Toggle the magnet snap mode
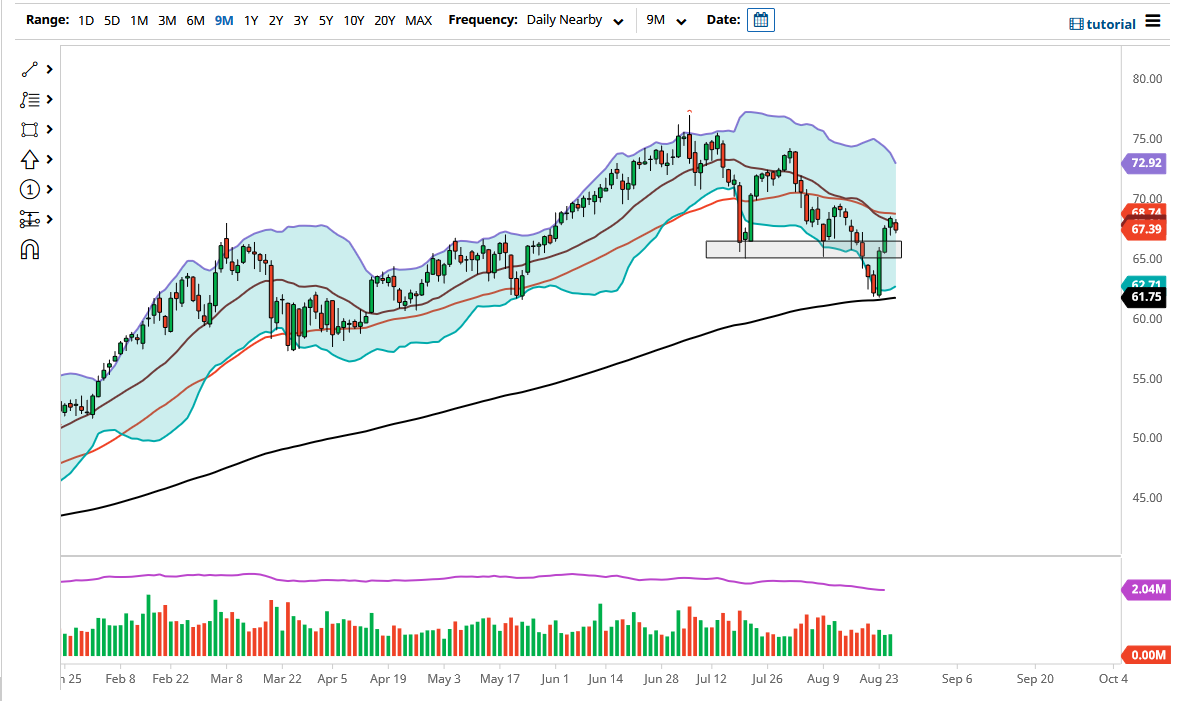1179x701 pixels. tap(28, 249)
